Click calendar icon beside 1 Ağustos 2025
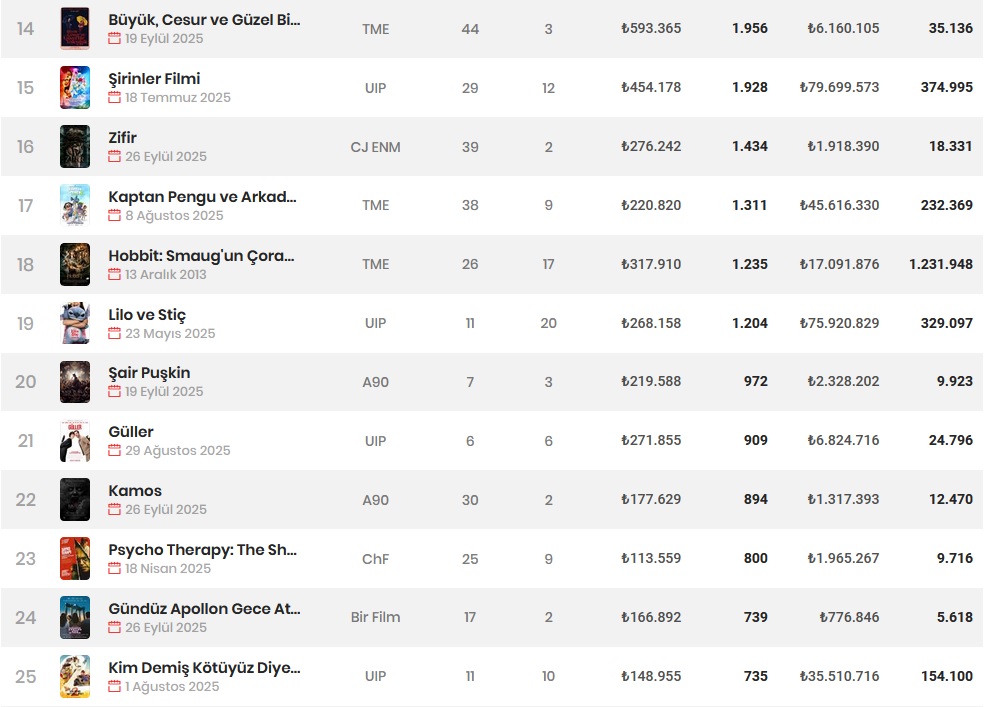 [x=115, y=687]
